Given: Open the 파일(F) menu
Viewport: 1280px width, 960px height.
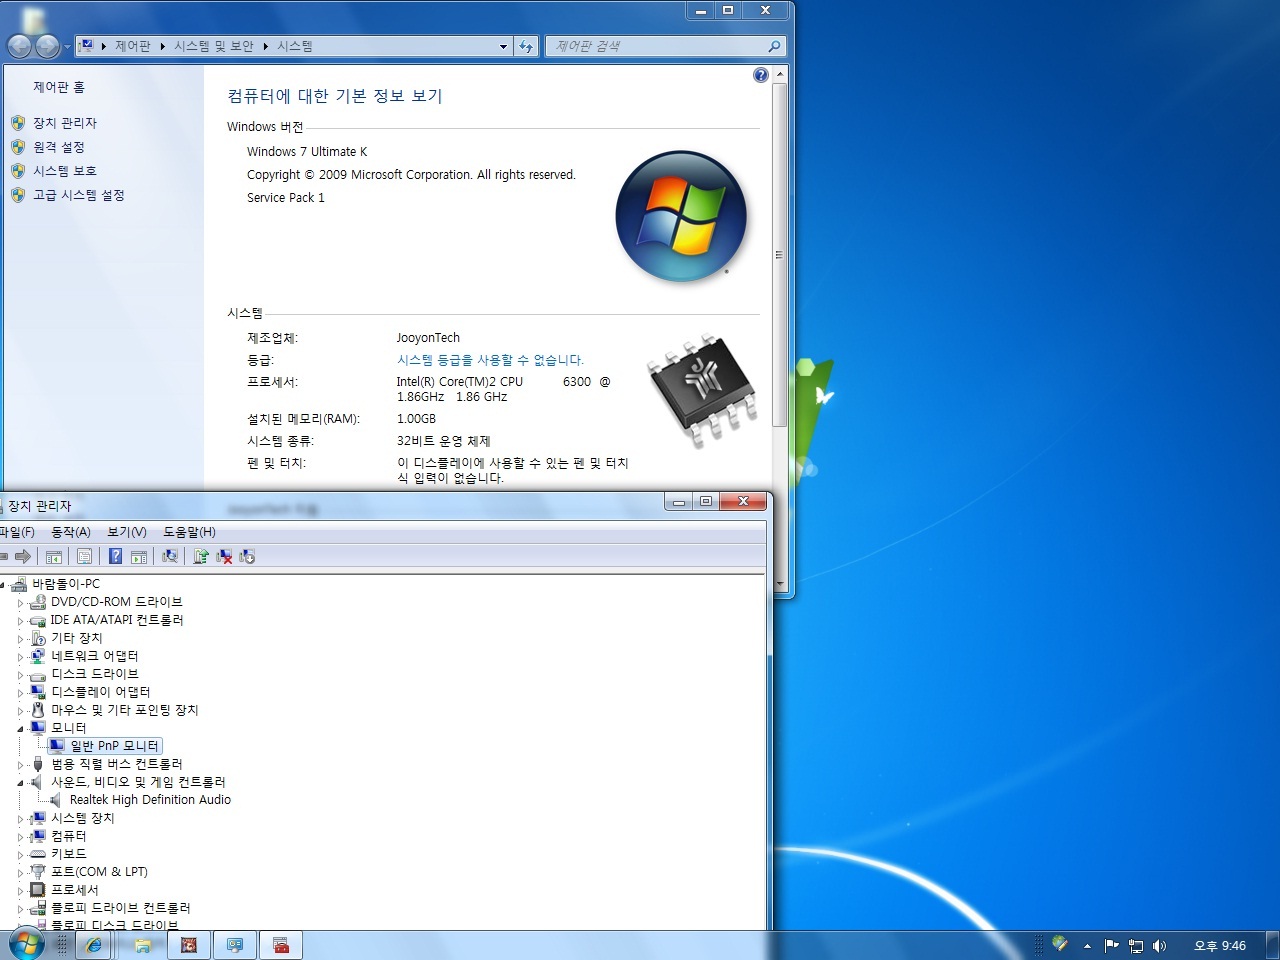Looking at the screenshot, I should (x=17, y=532).
